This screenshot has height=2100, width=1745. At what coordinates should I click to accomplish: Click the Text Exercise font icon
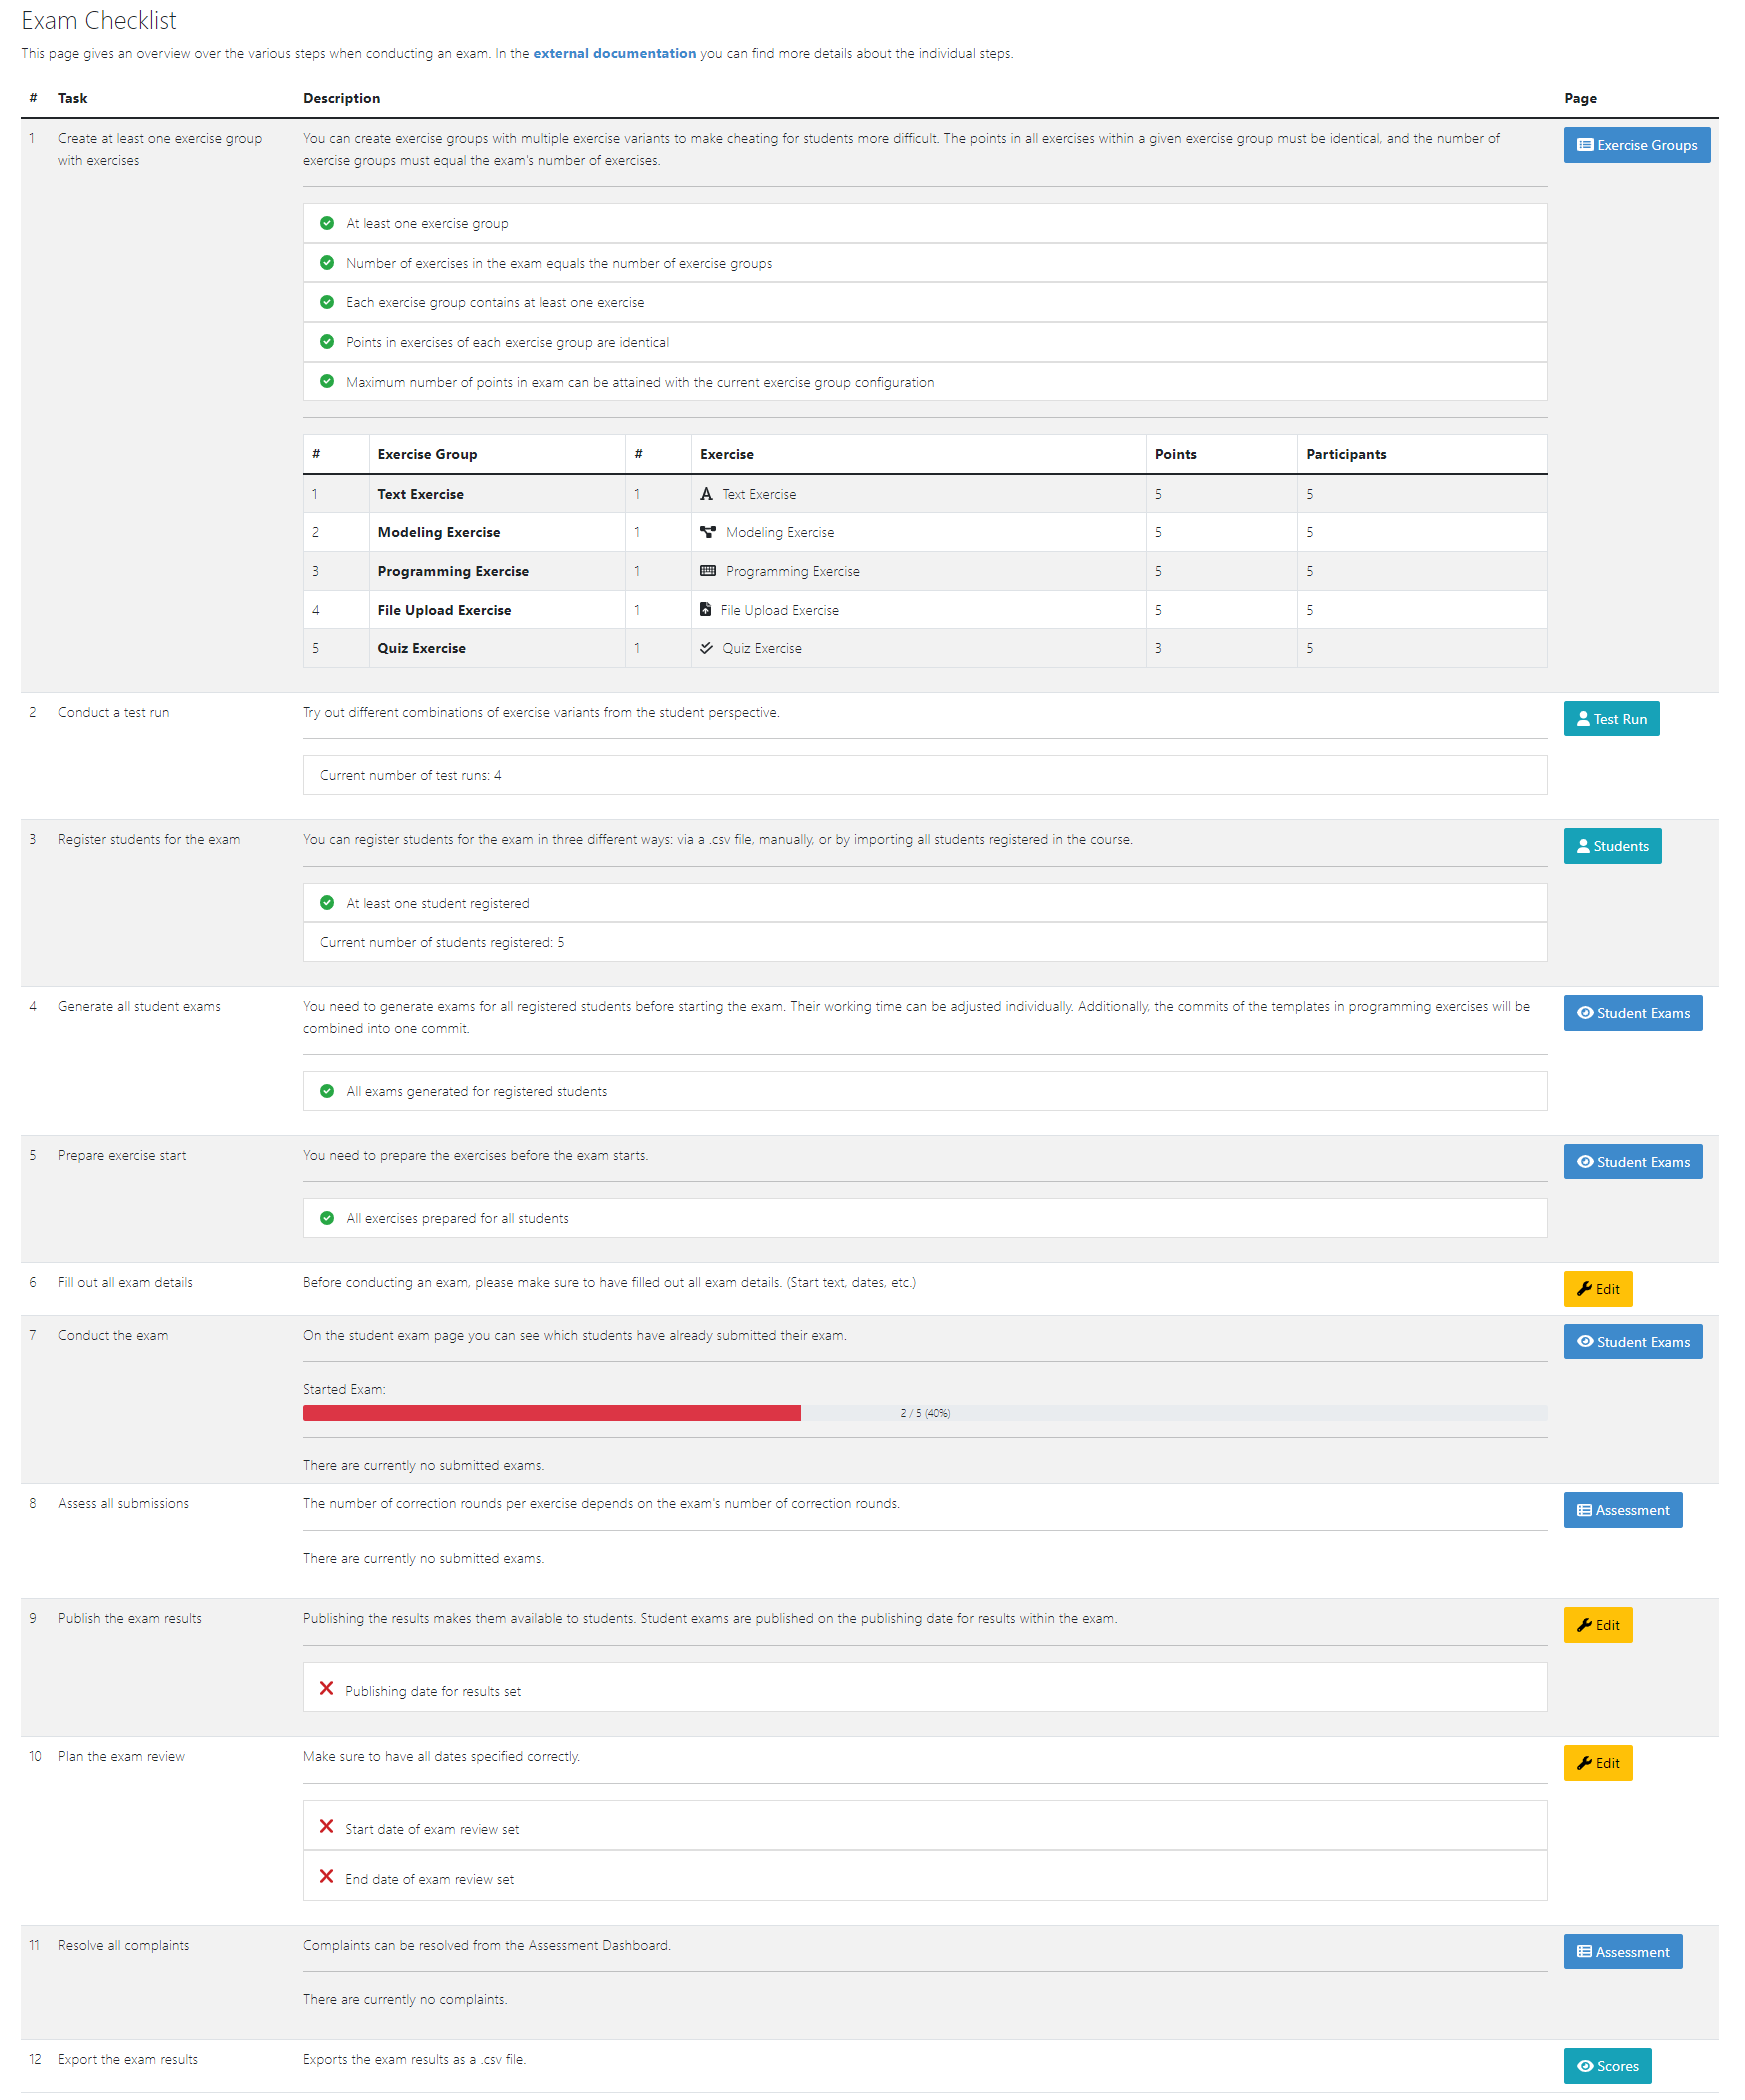pyautogui.click(x=706, y=494)
